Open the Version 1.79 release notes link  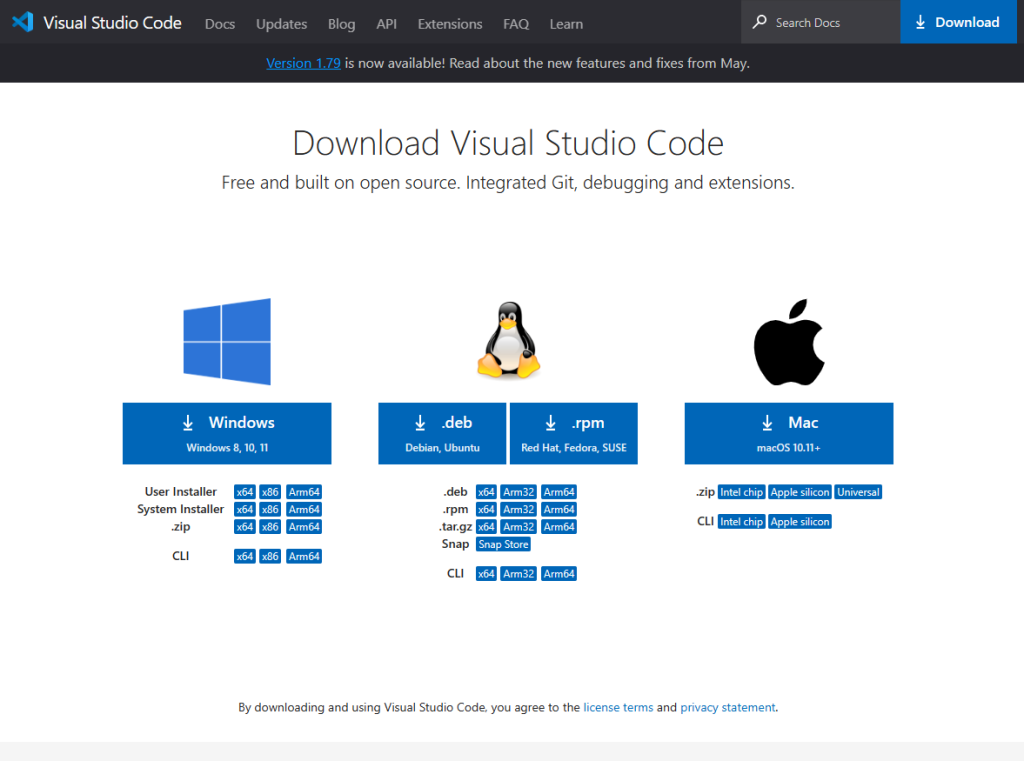tap(303, 63)
